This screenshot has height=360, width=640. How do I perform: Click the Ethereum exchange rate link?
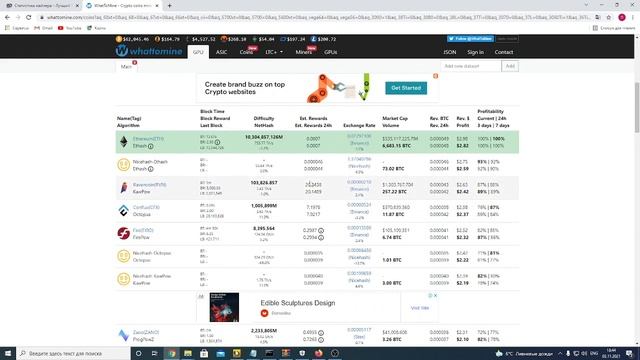[x=359, y=136]
